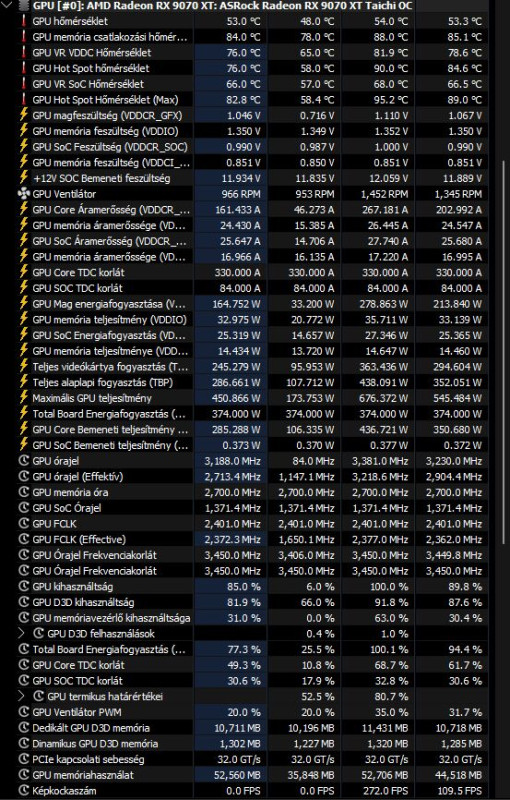This screenshot has height=800, width=510.
Task: Click lightning icon of GPU magfeszültség (VDDCR_GFX)
Action: click(x=23, y=115)
